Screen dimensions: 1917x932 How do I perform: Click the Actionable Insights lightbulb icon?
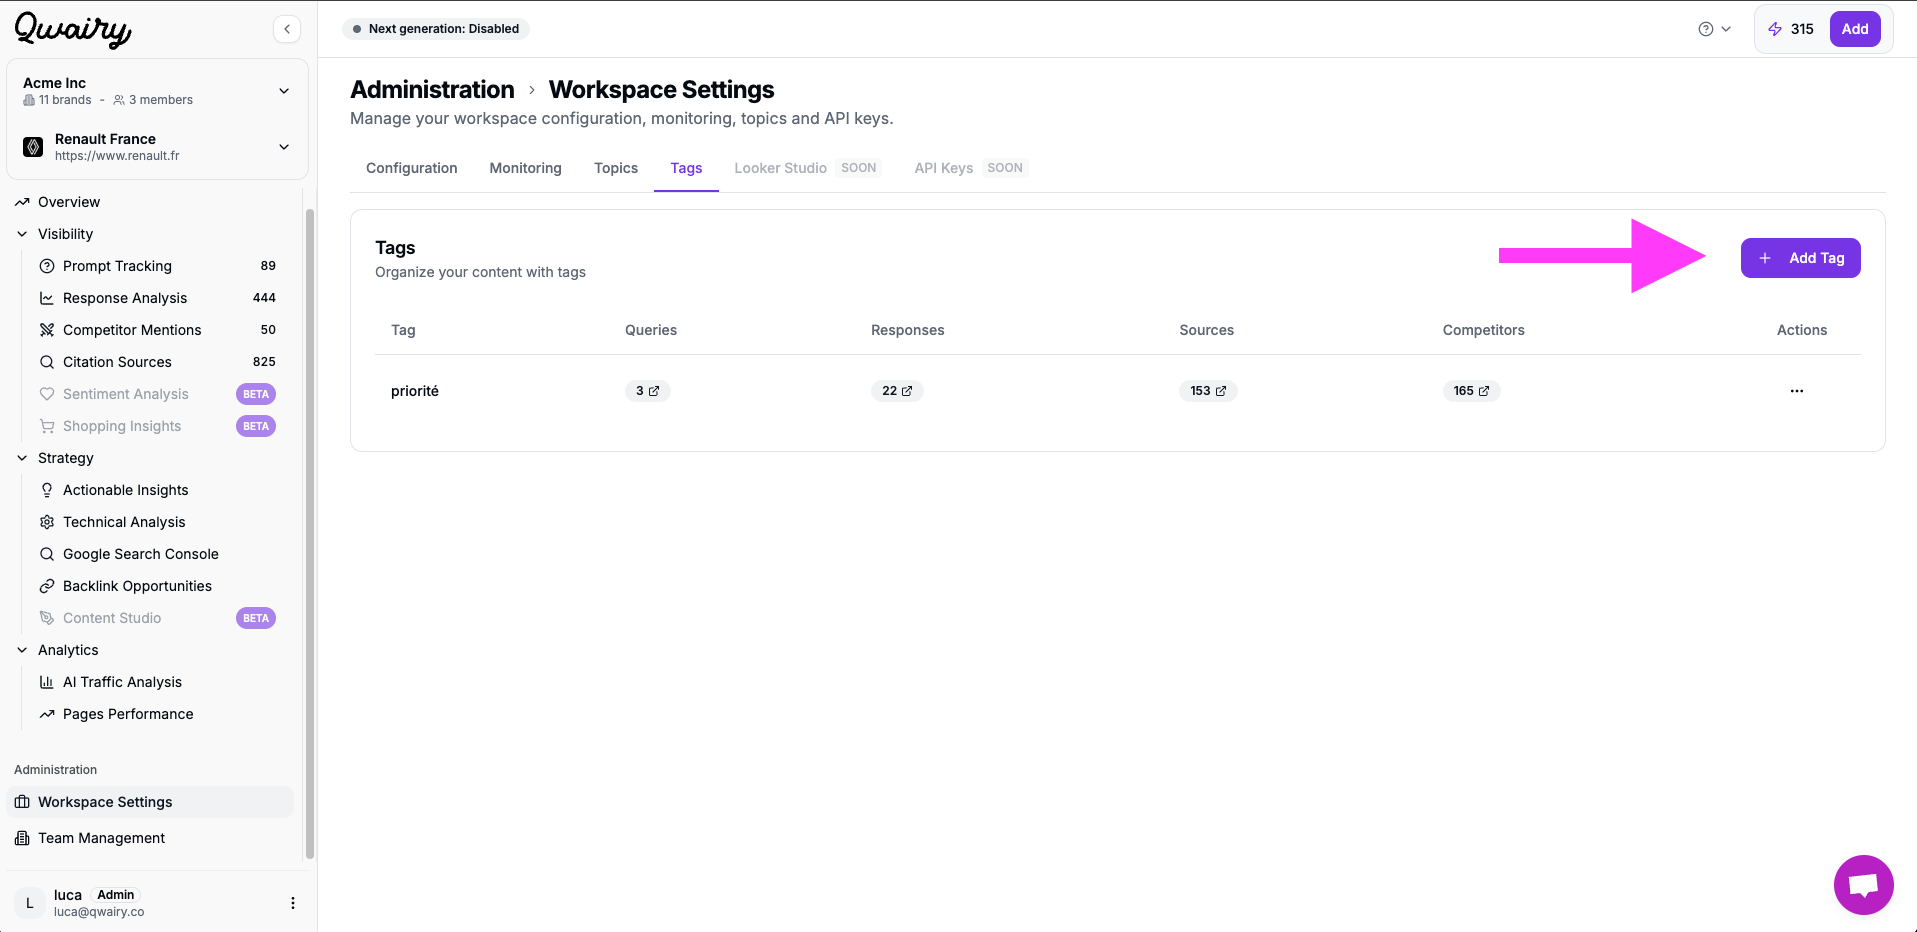pyautogui.click(x=47, y=490)
